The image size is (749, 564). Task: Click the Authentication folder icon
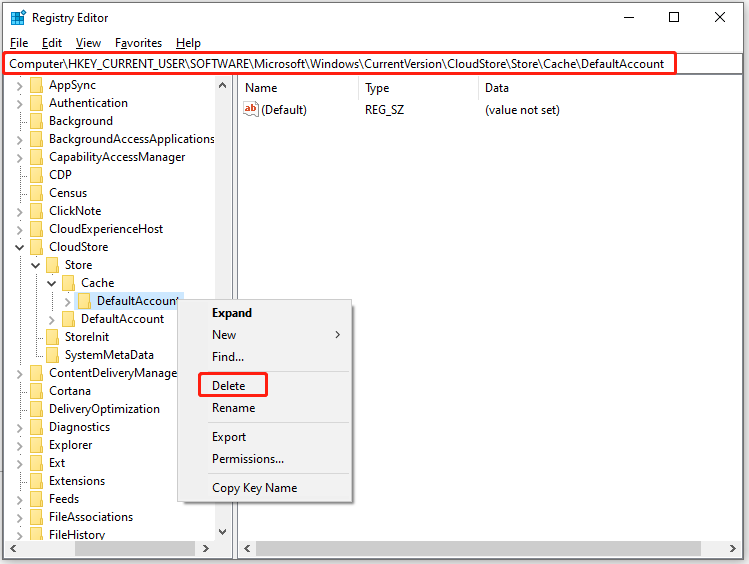point(36,103)
